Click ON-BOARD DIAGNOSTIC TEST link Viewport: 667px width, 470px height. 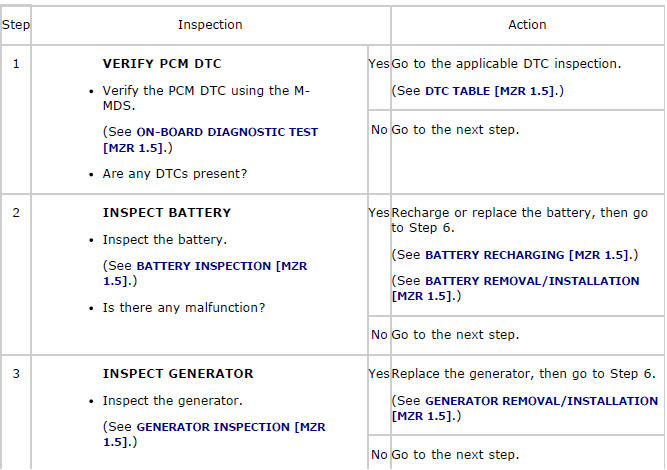[227, 131]
